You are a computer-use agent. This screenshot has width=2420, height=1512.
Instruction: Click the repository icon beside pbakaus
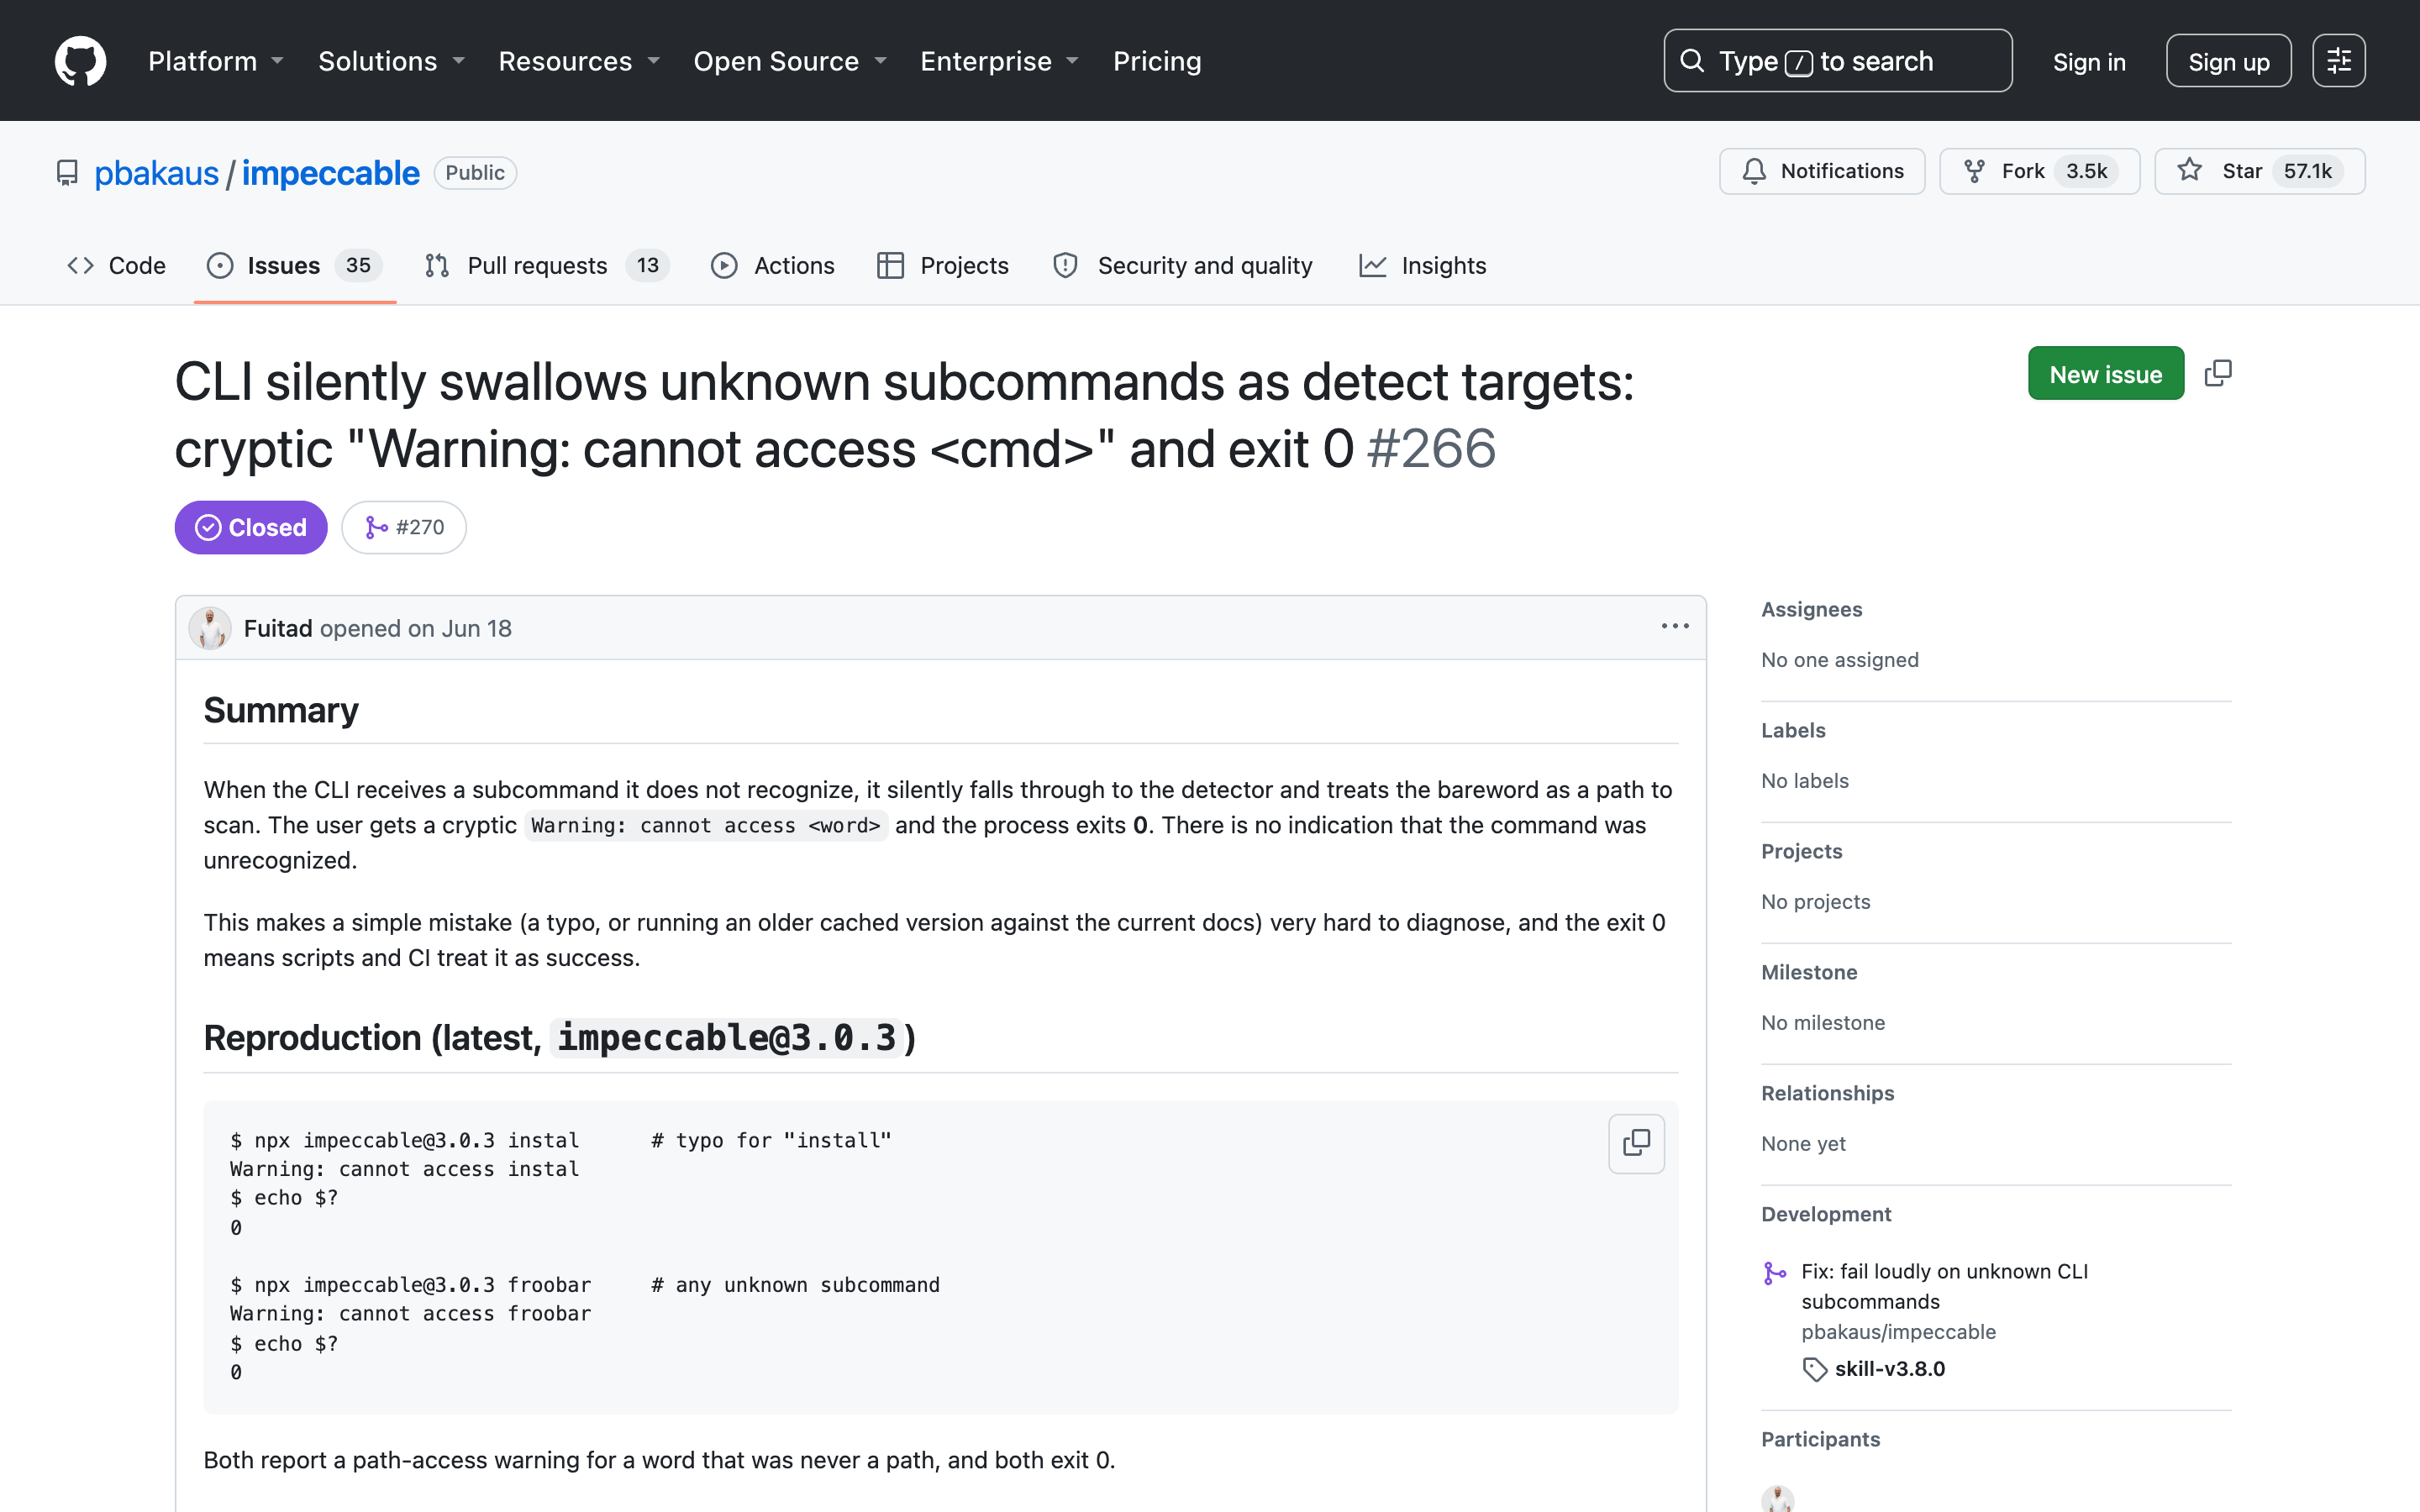point(67,173)
